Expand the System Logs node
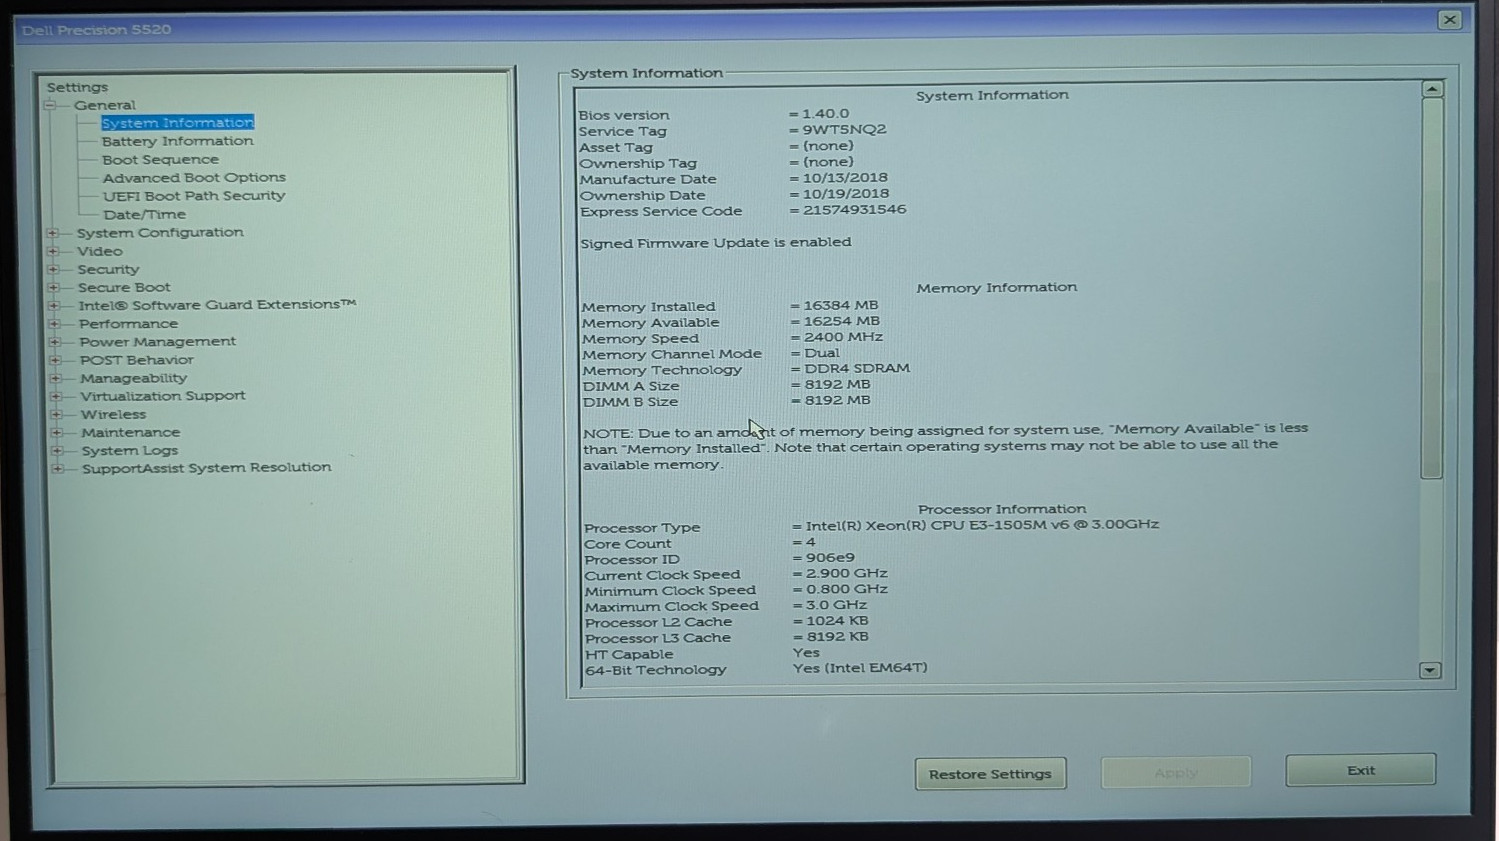This screenshot has width=1499, height=841. [x=57, y=450]
